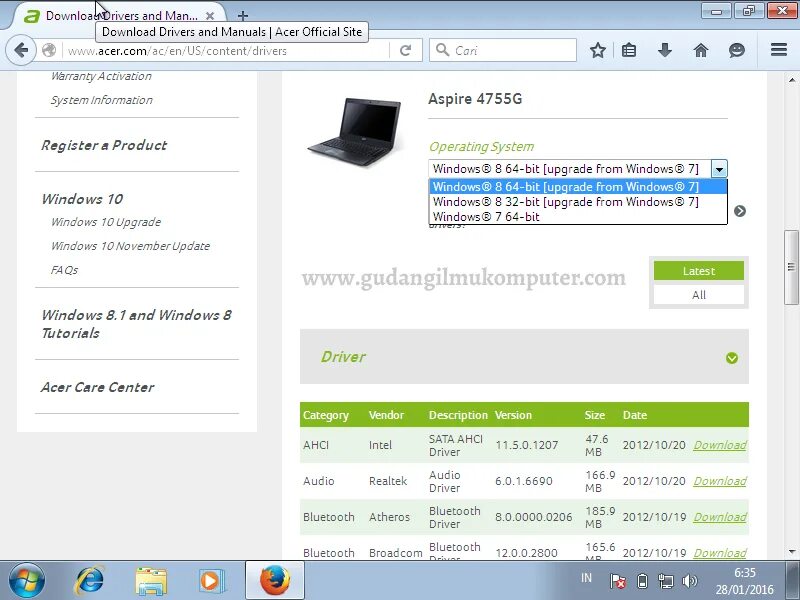Screen dimensions: 800x600
Task: Open Windows Media Player from taskbar
Action: [211, 581]
